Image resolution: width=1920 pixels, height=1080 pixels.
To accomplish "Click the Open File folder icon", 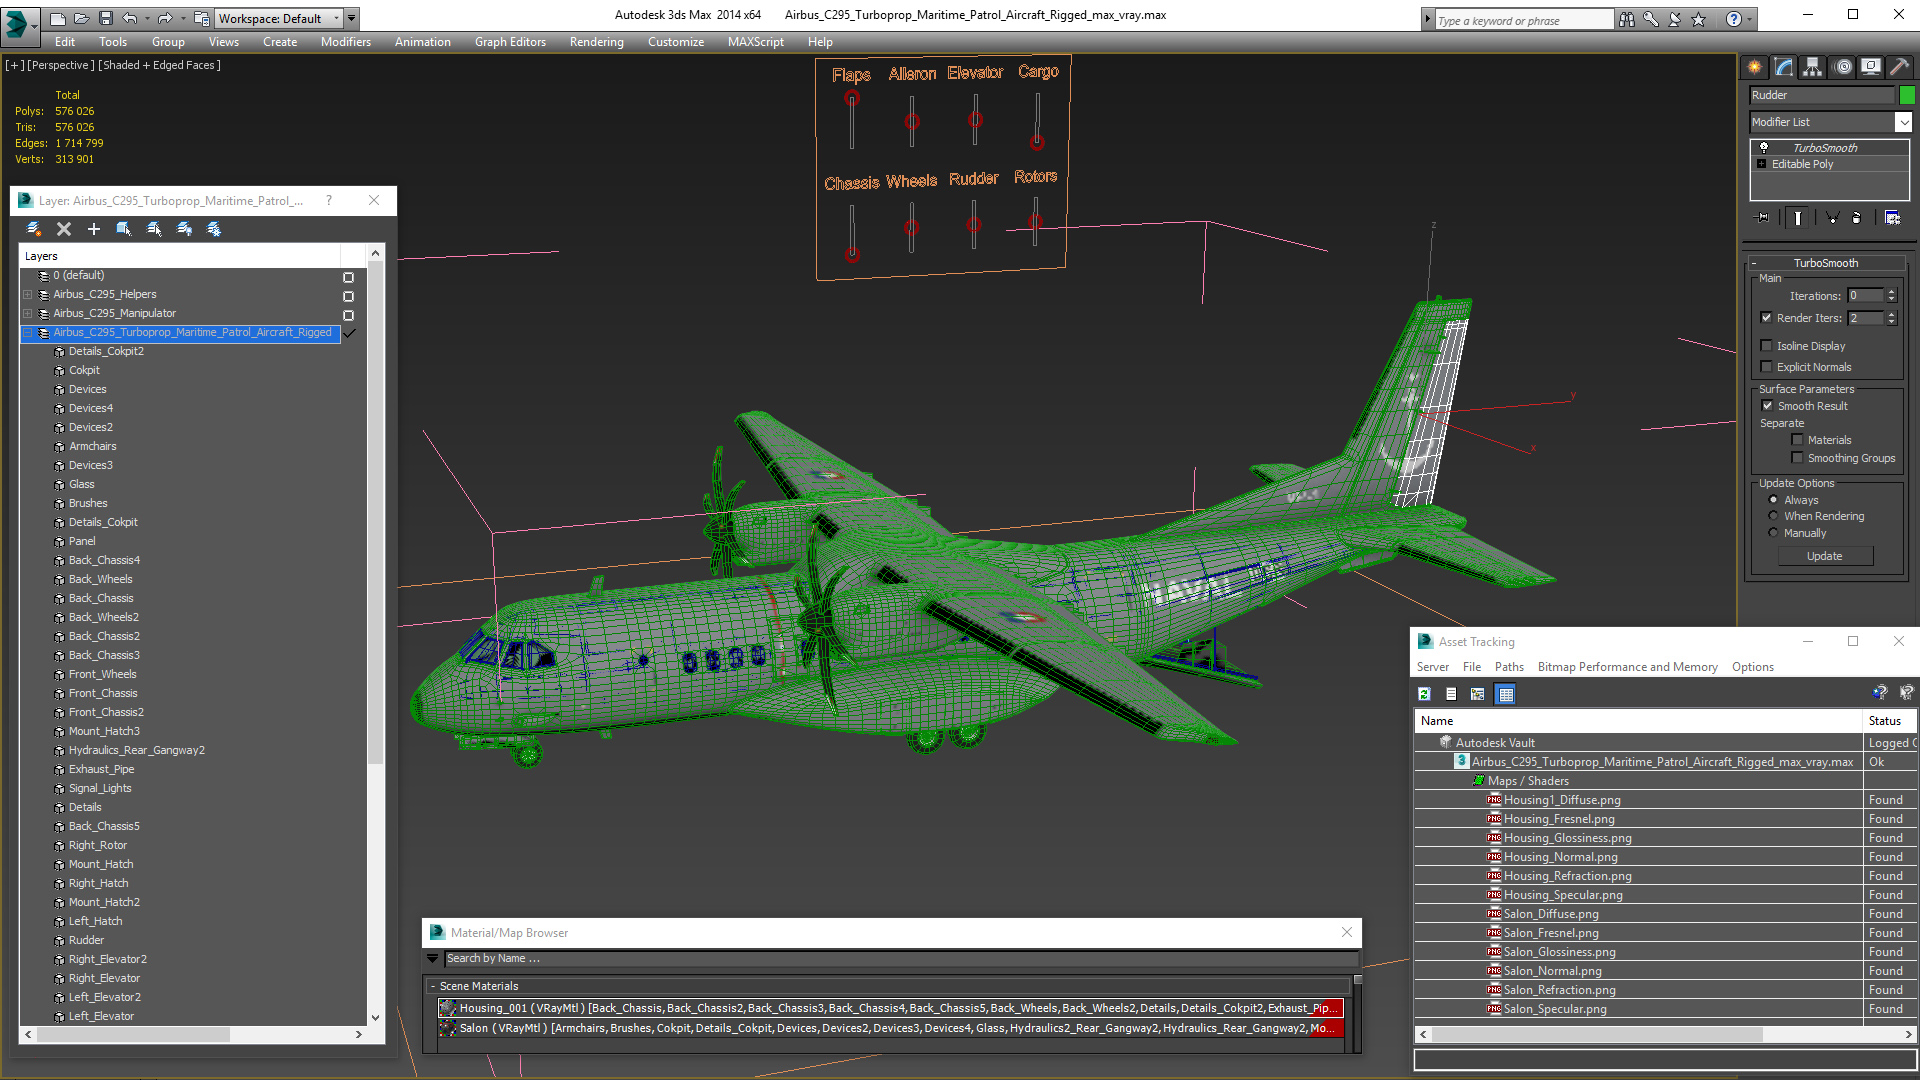I will (x=81, y=18).
